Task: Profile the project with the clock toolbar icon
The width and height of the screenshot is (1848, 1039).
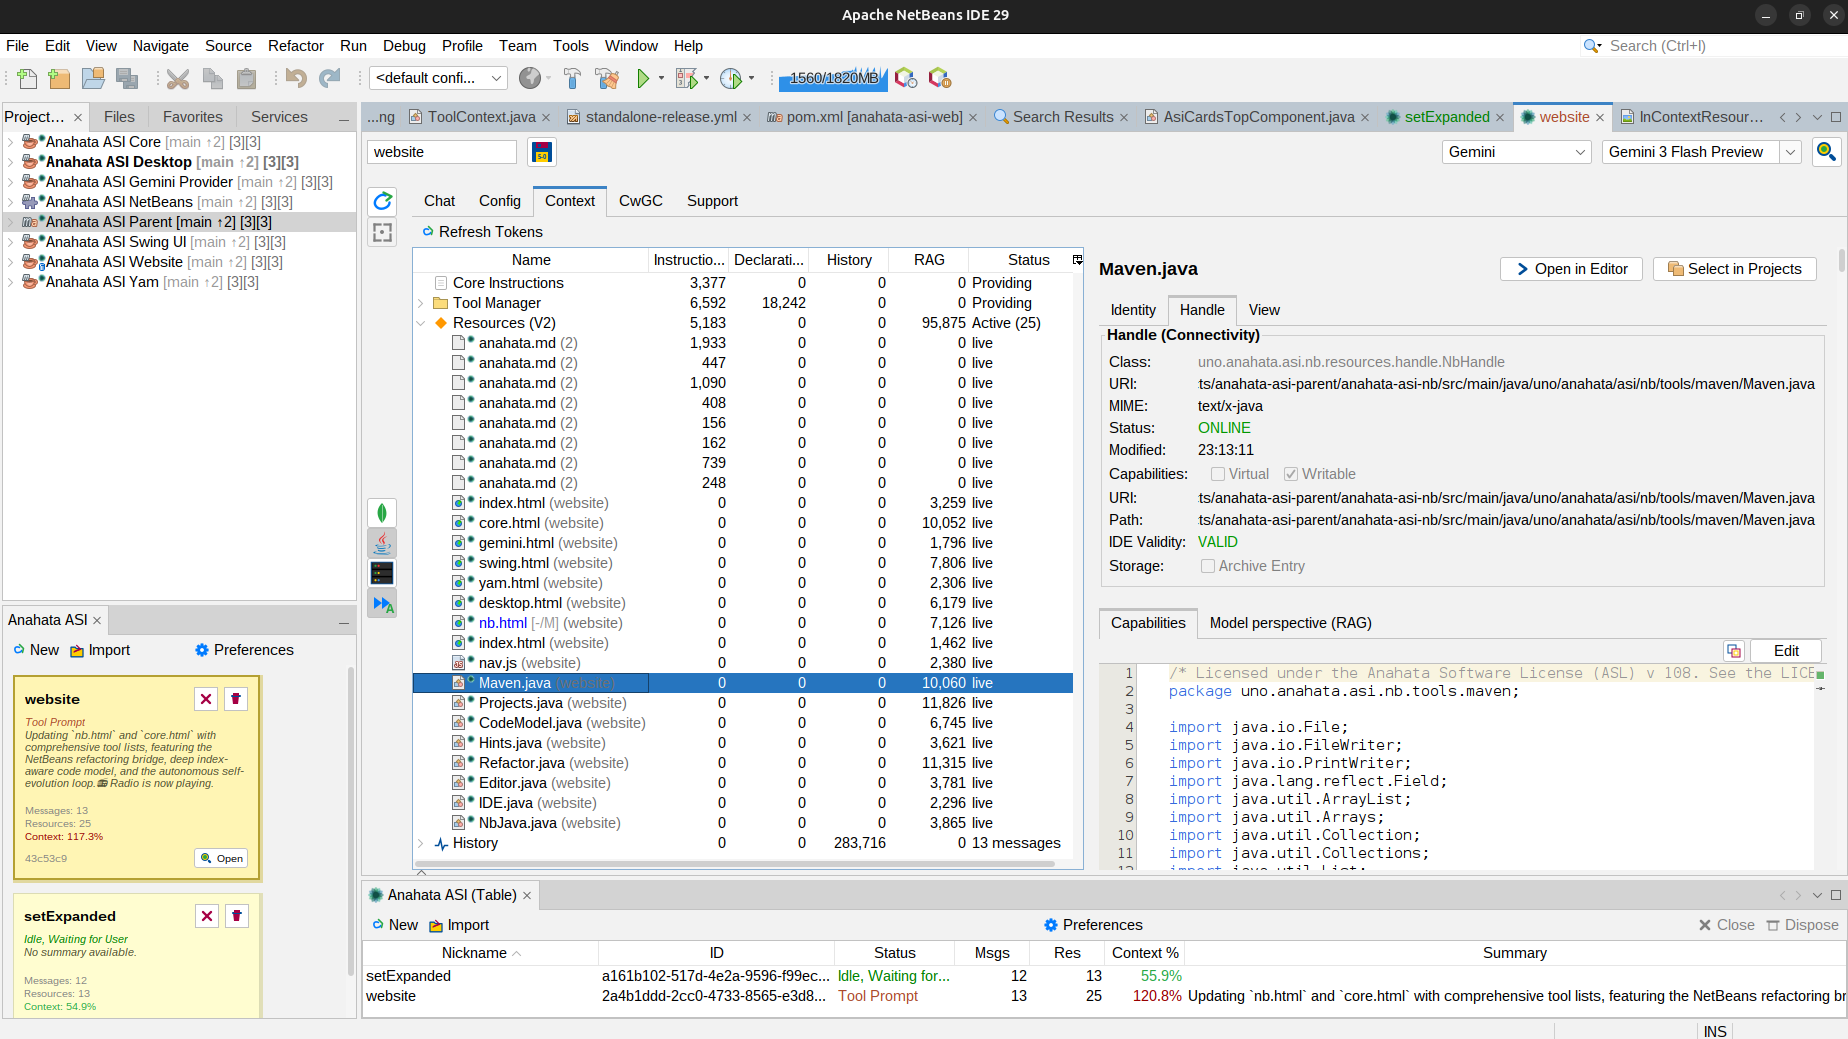Action: 731,78
